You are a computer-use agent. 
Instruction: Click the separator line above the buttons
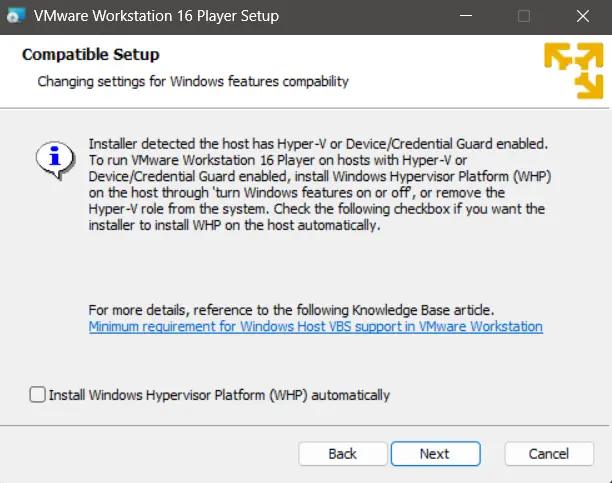[x=306, y=425]
